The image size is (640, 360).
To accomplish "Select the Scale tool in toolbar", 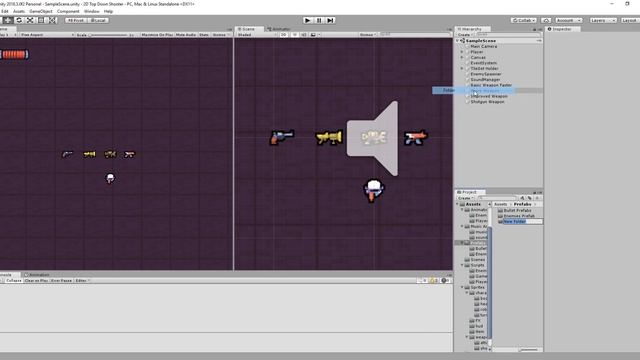I will coord(30,20).
